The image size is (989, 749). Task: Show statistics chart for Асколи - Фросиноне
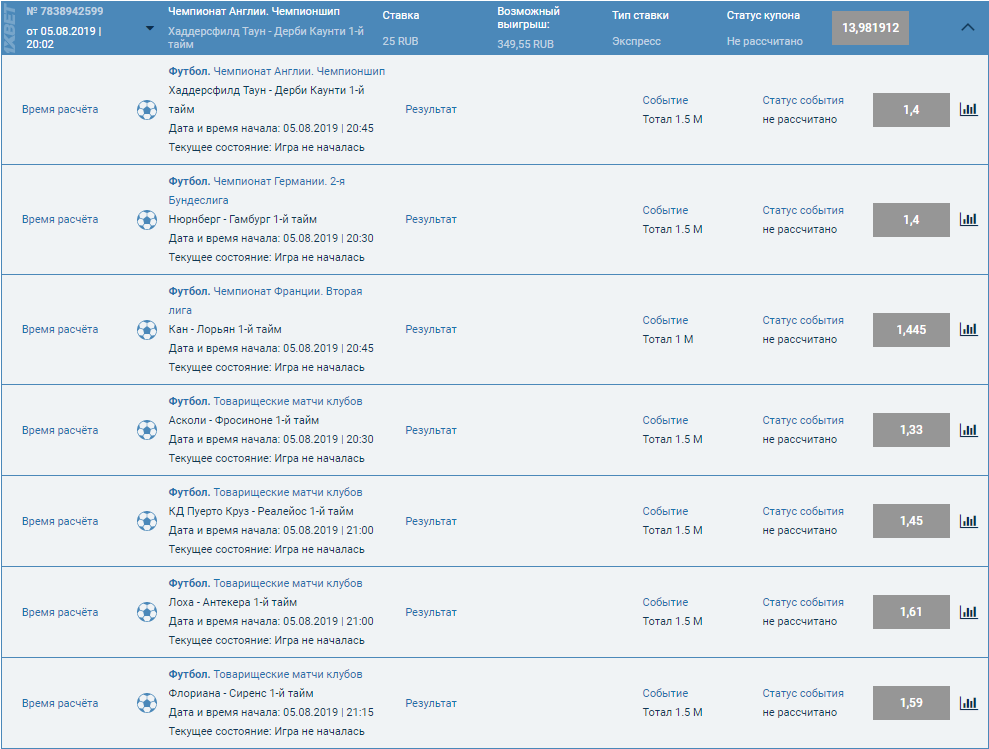click(968, 430)
